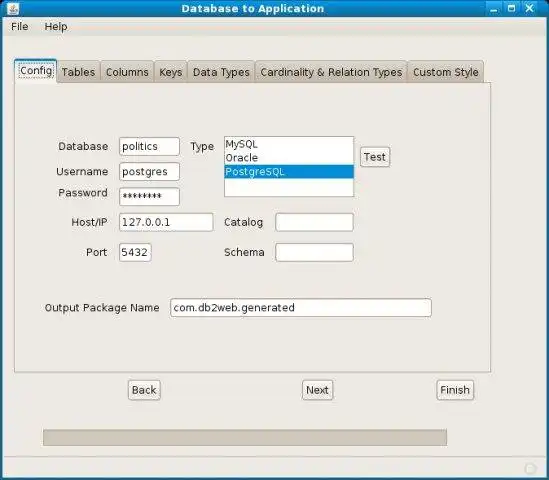Click the Test connection button
This screenshot has width=549, height=480.
point(375,157)
